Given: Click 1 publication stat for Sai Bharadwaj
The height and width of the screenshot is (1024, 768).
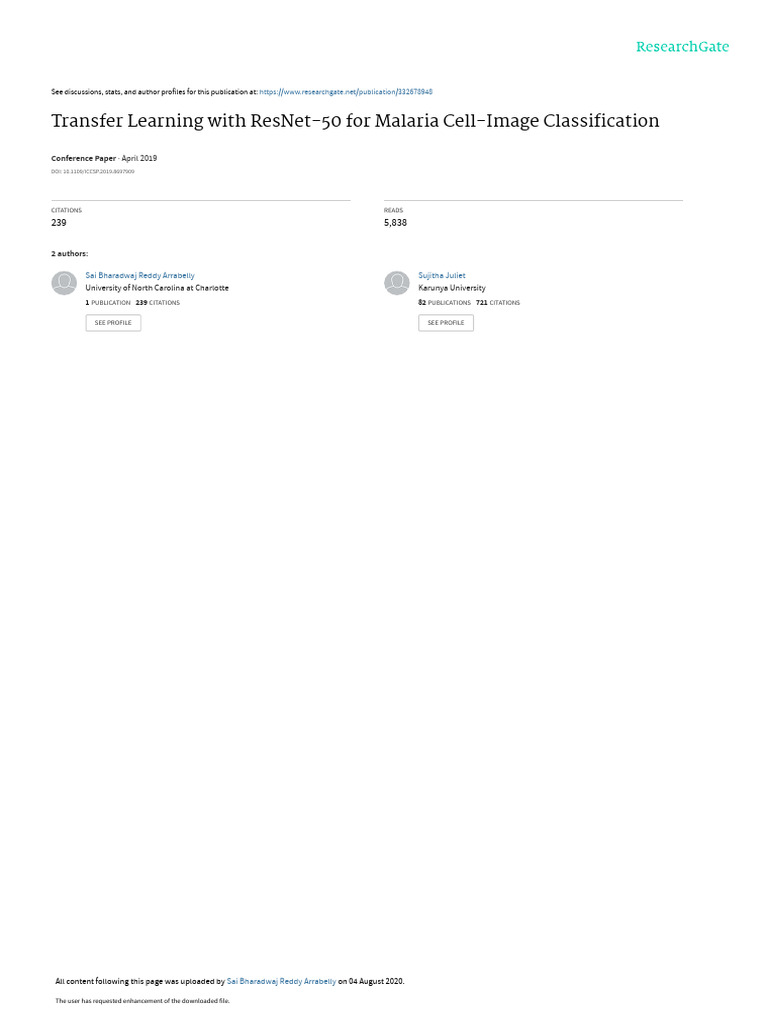Looking at the screenshot, I should [x=108, y=303].
